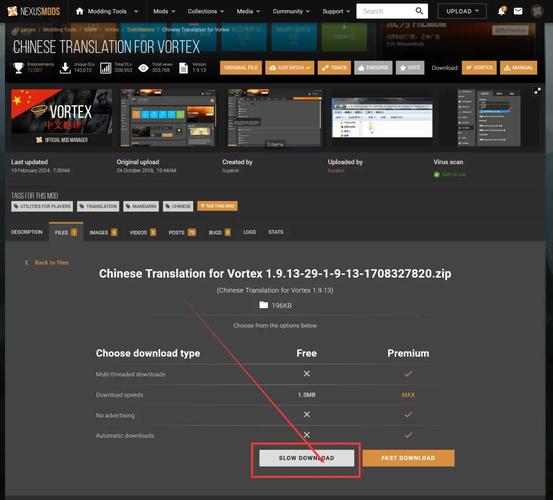Click the search magnifier icon

(x=419, y=11)
